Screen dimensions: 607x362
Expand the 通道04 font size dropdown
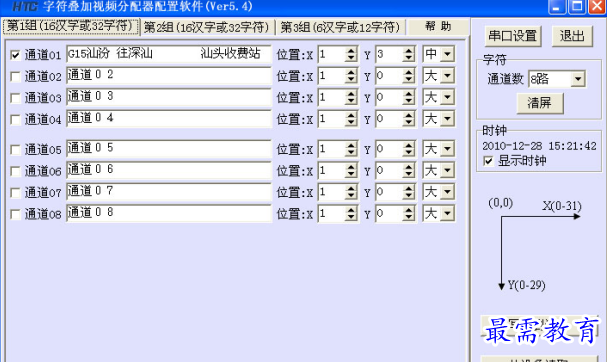(448, 119)
